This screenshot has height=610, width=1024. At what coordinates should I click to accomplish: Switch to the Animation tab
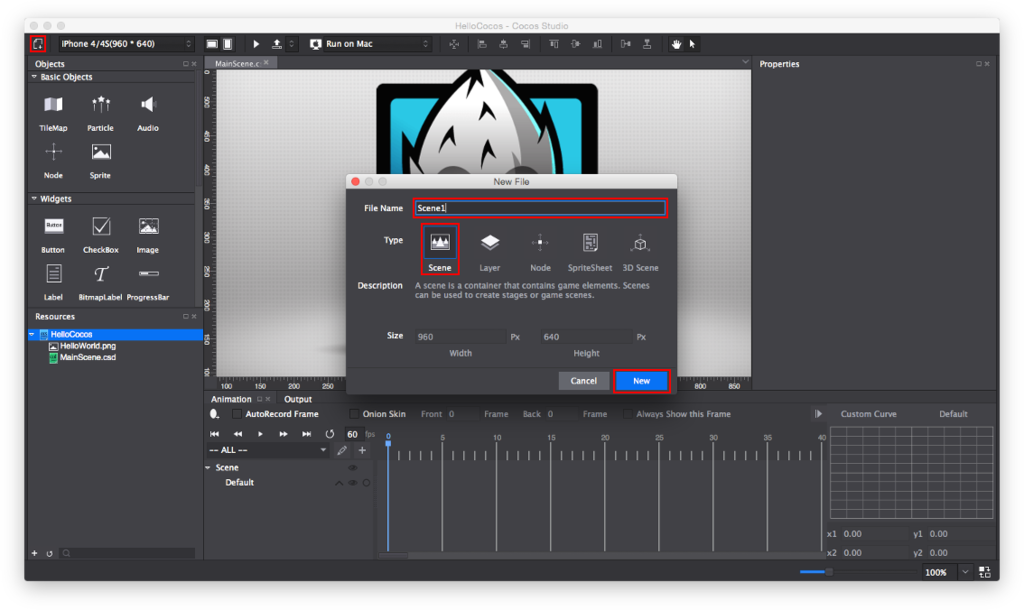231,399
